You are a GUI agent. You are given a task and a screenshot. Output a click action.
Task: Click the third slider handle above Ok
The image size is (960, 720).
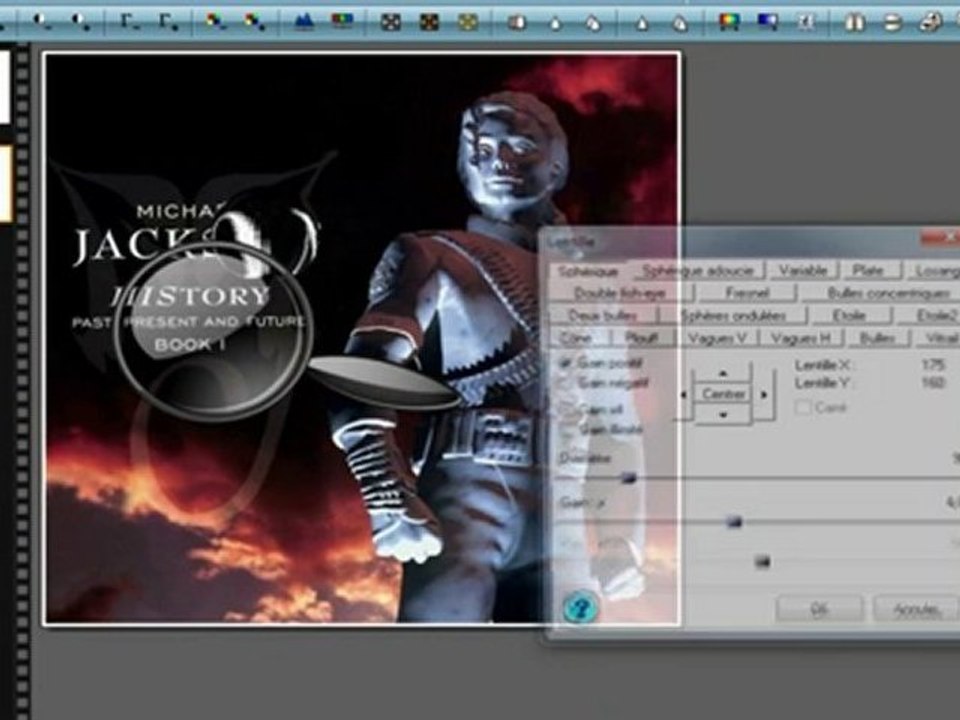coord(762,561)
